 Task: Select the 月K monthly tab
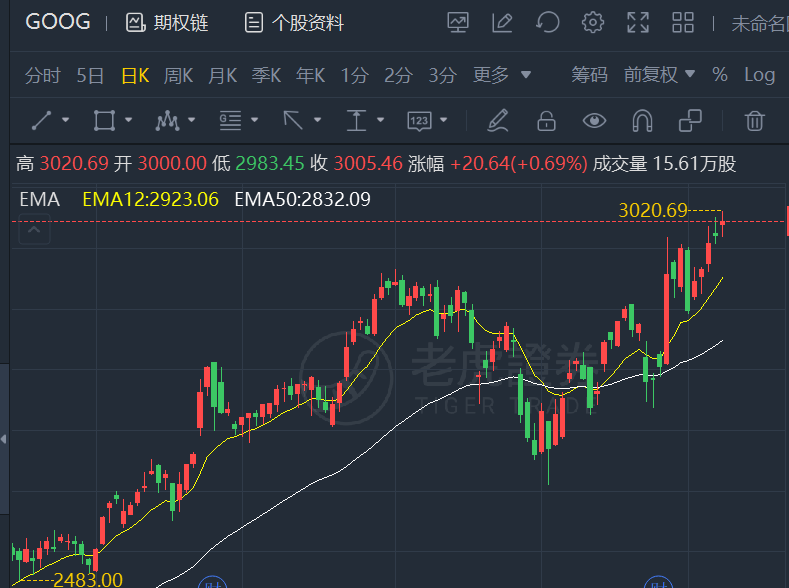[x=222, y=75]
